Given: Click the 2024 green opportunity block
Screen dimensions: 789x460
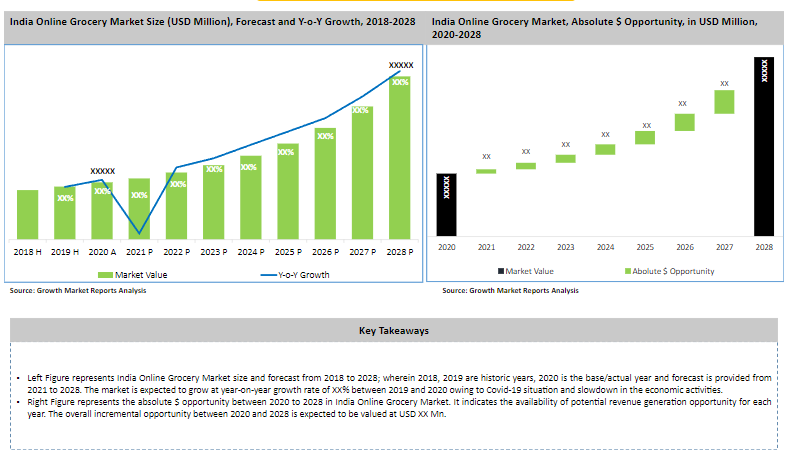Looking at the screenshot, I should [605, 149].
